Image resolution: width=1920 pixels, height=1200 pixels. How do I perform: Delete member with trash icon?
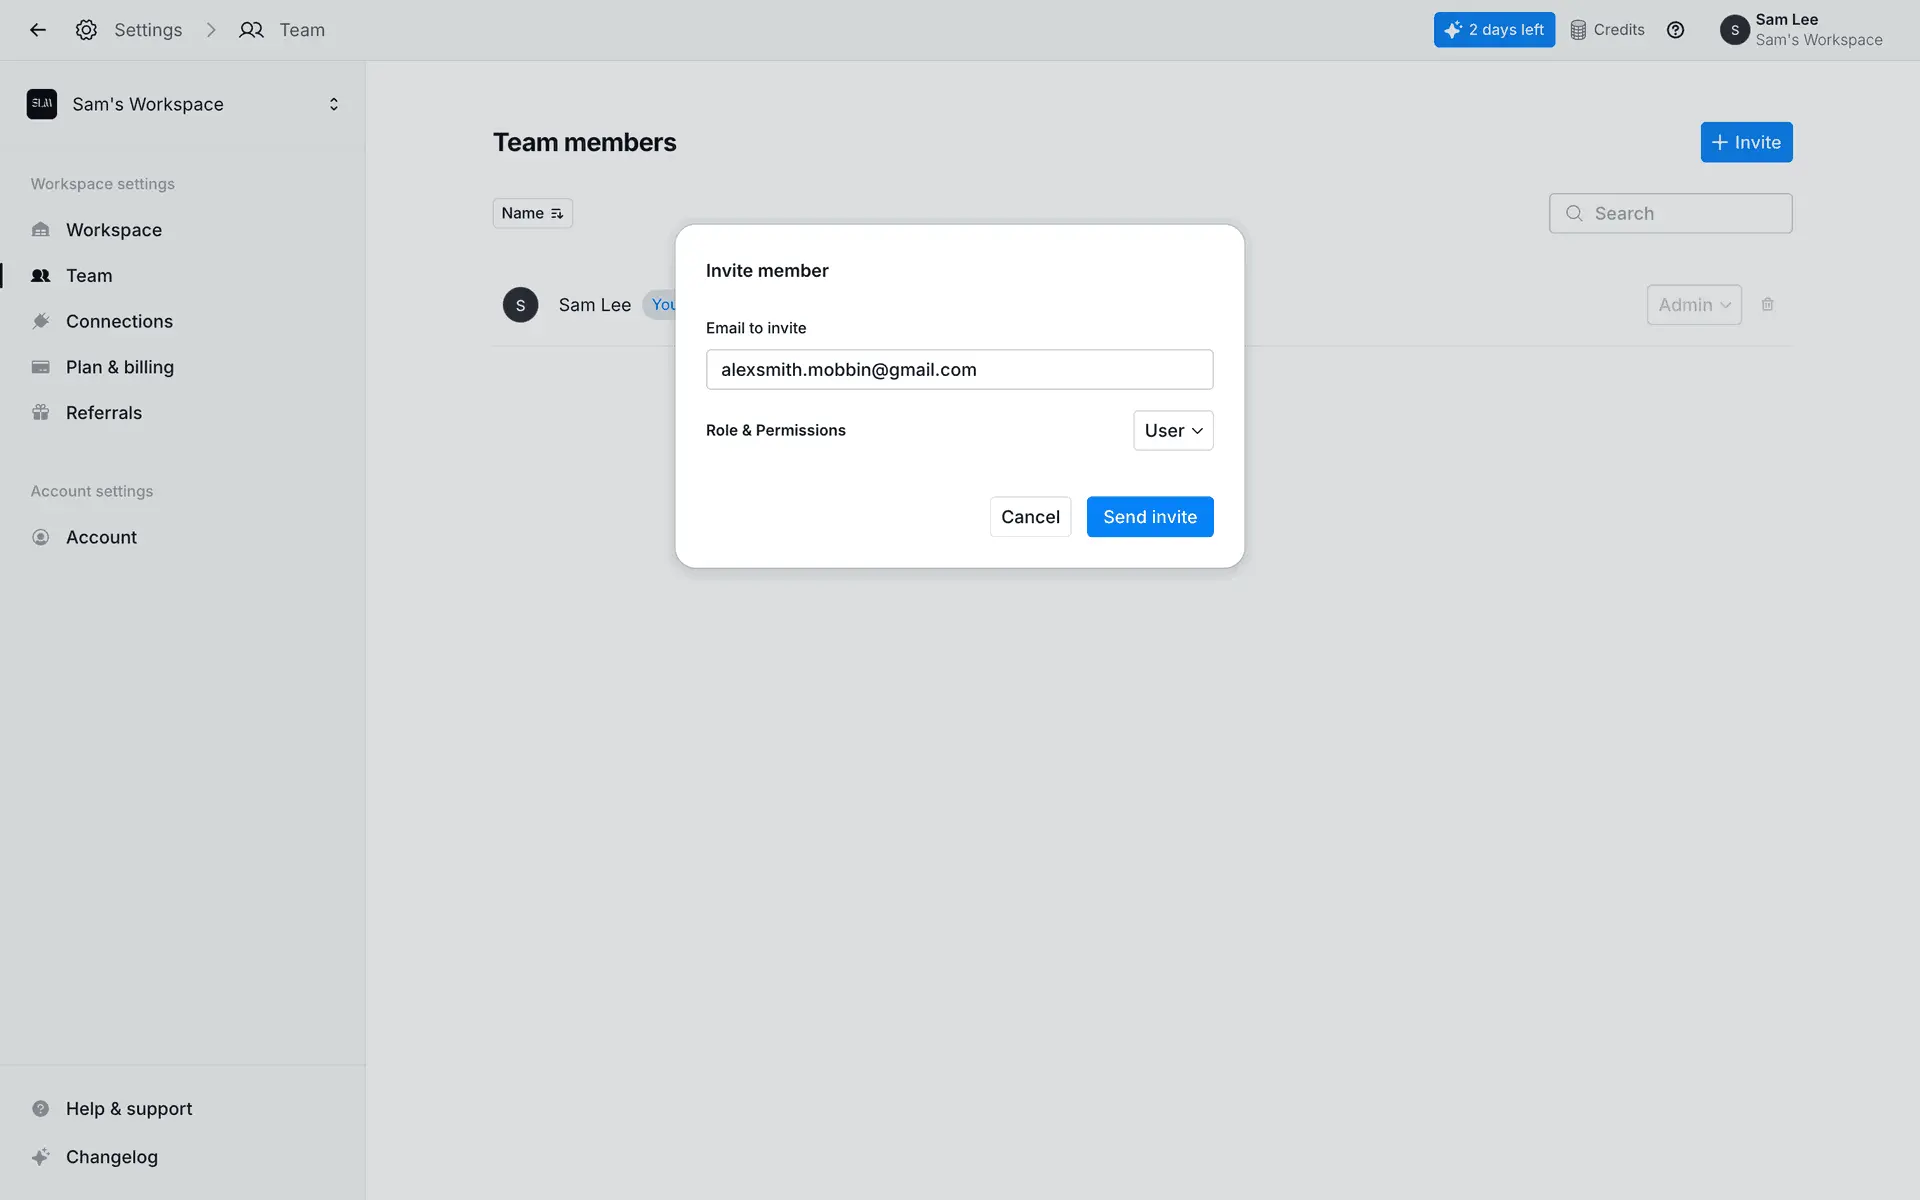tap(1767, 305)
